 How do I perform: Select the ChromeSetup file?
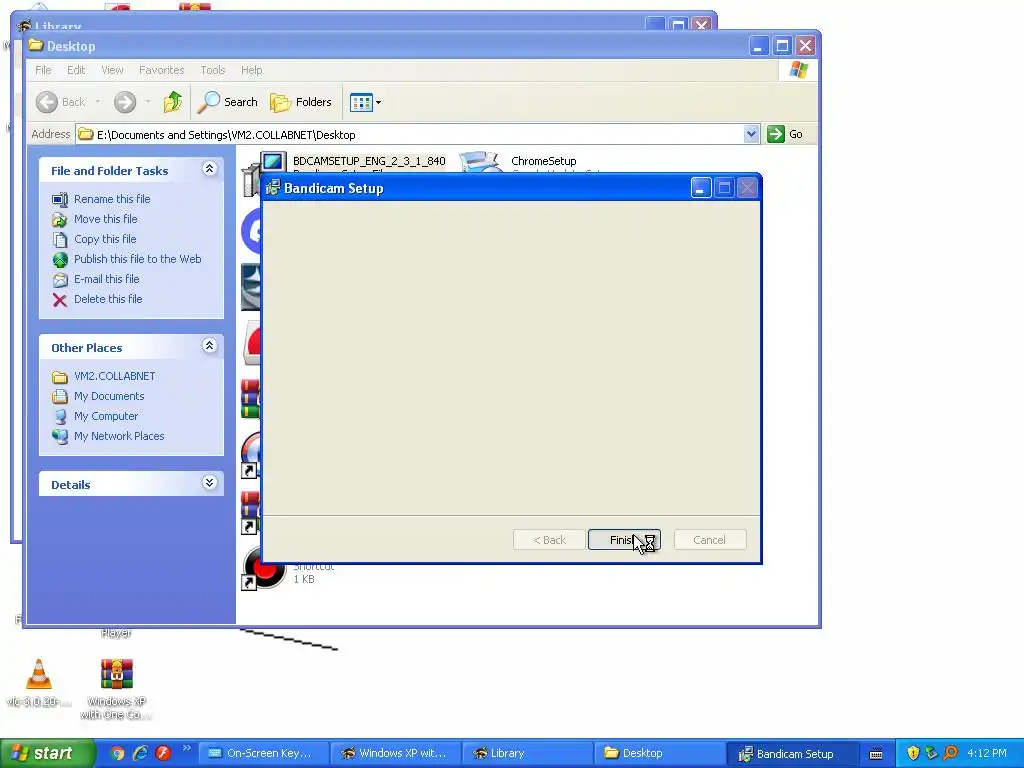(543, 161)
